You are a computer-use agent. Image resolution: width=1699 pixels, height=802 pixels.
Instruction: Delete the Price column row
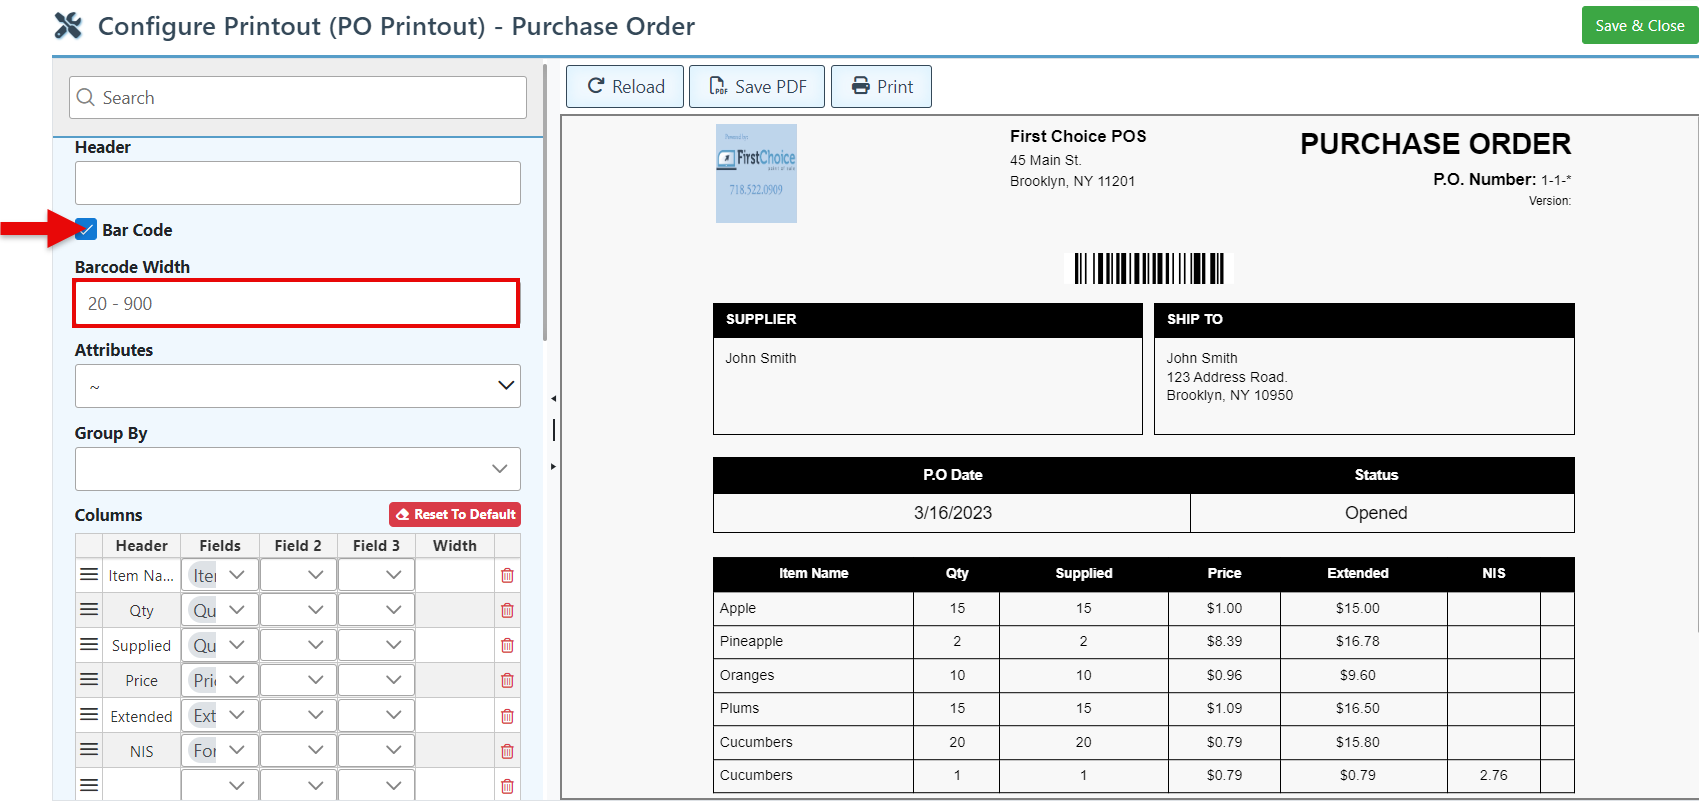coord(507,681)
